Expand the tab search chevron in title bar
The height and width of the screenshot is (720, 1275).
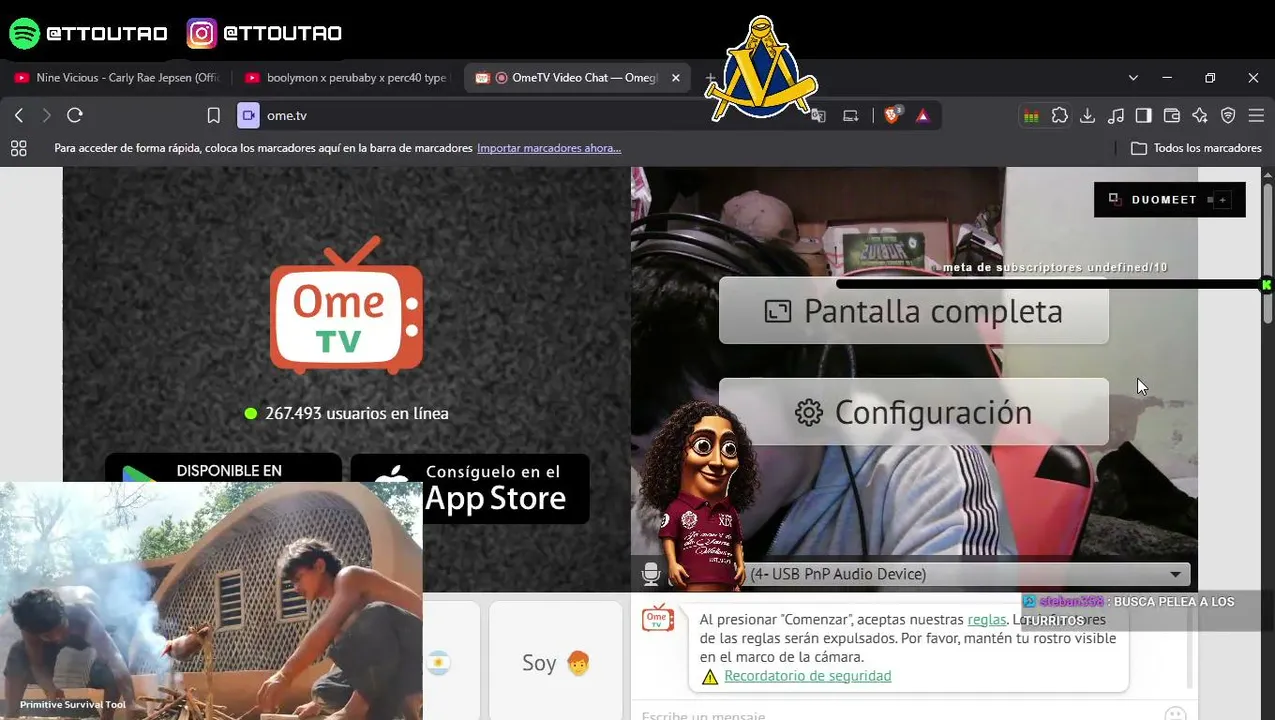pos(1133,78)
